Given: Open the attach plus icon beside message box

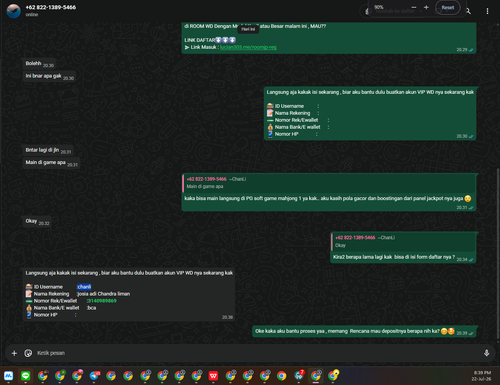Looking at the screenshot, I should pos(14,353).
